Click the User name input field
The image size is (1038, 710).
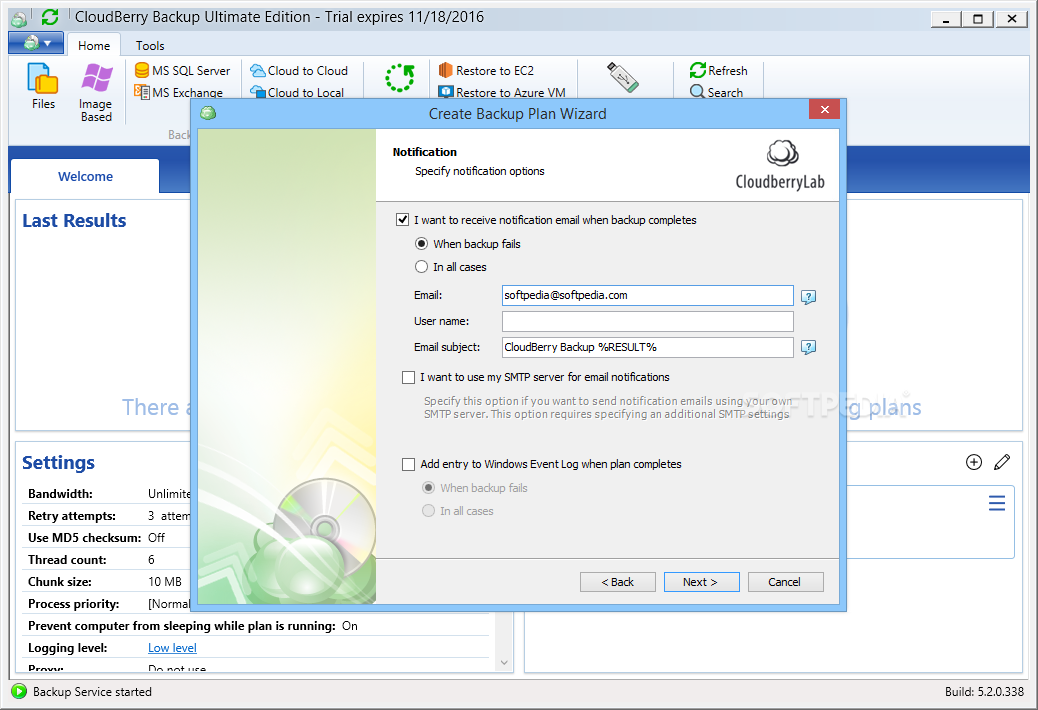(647, 322)
